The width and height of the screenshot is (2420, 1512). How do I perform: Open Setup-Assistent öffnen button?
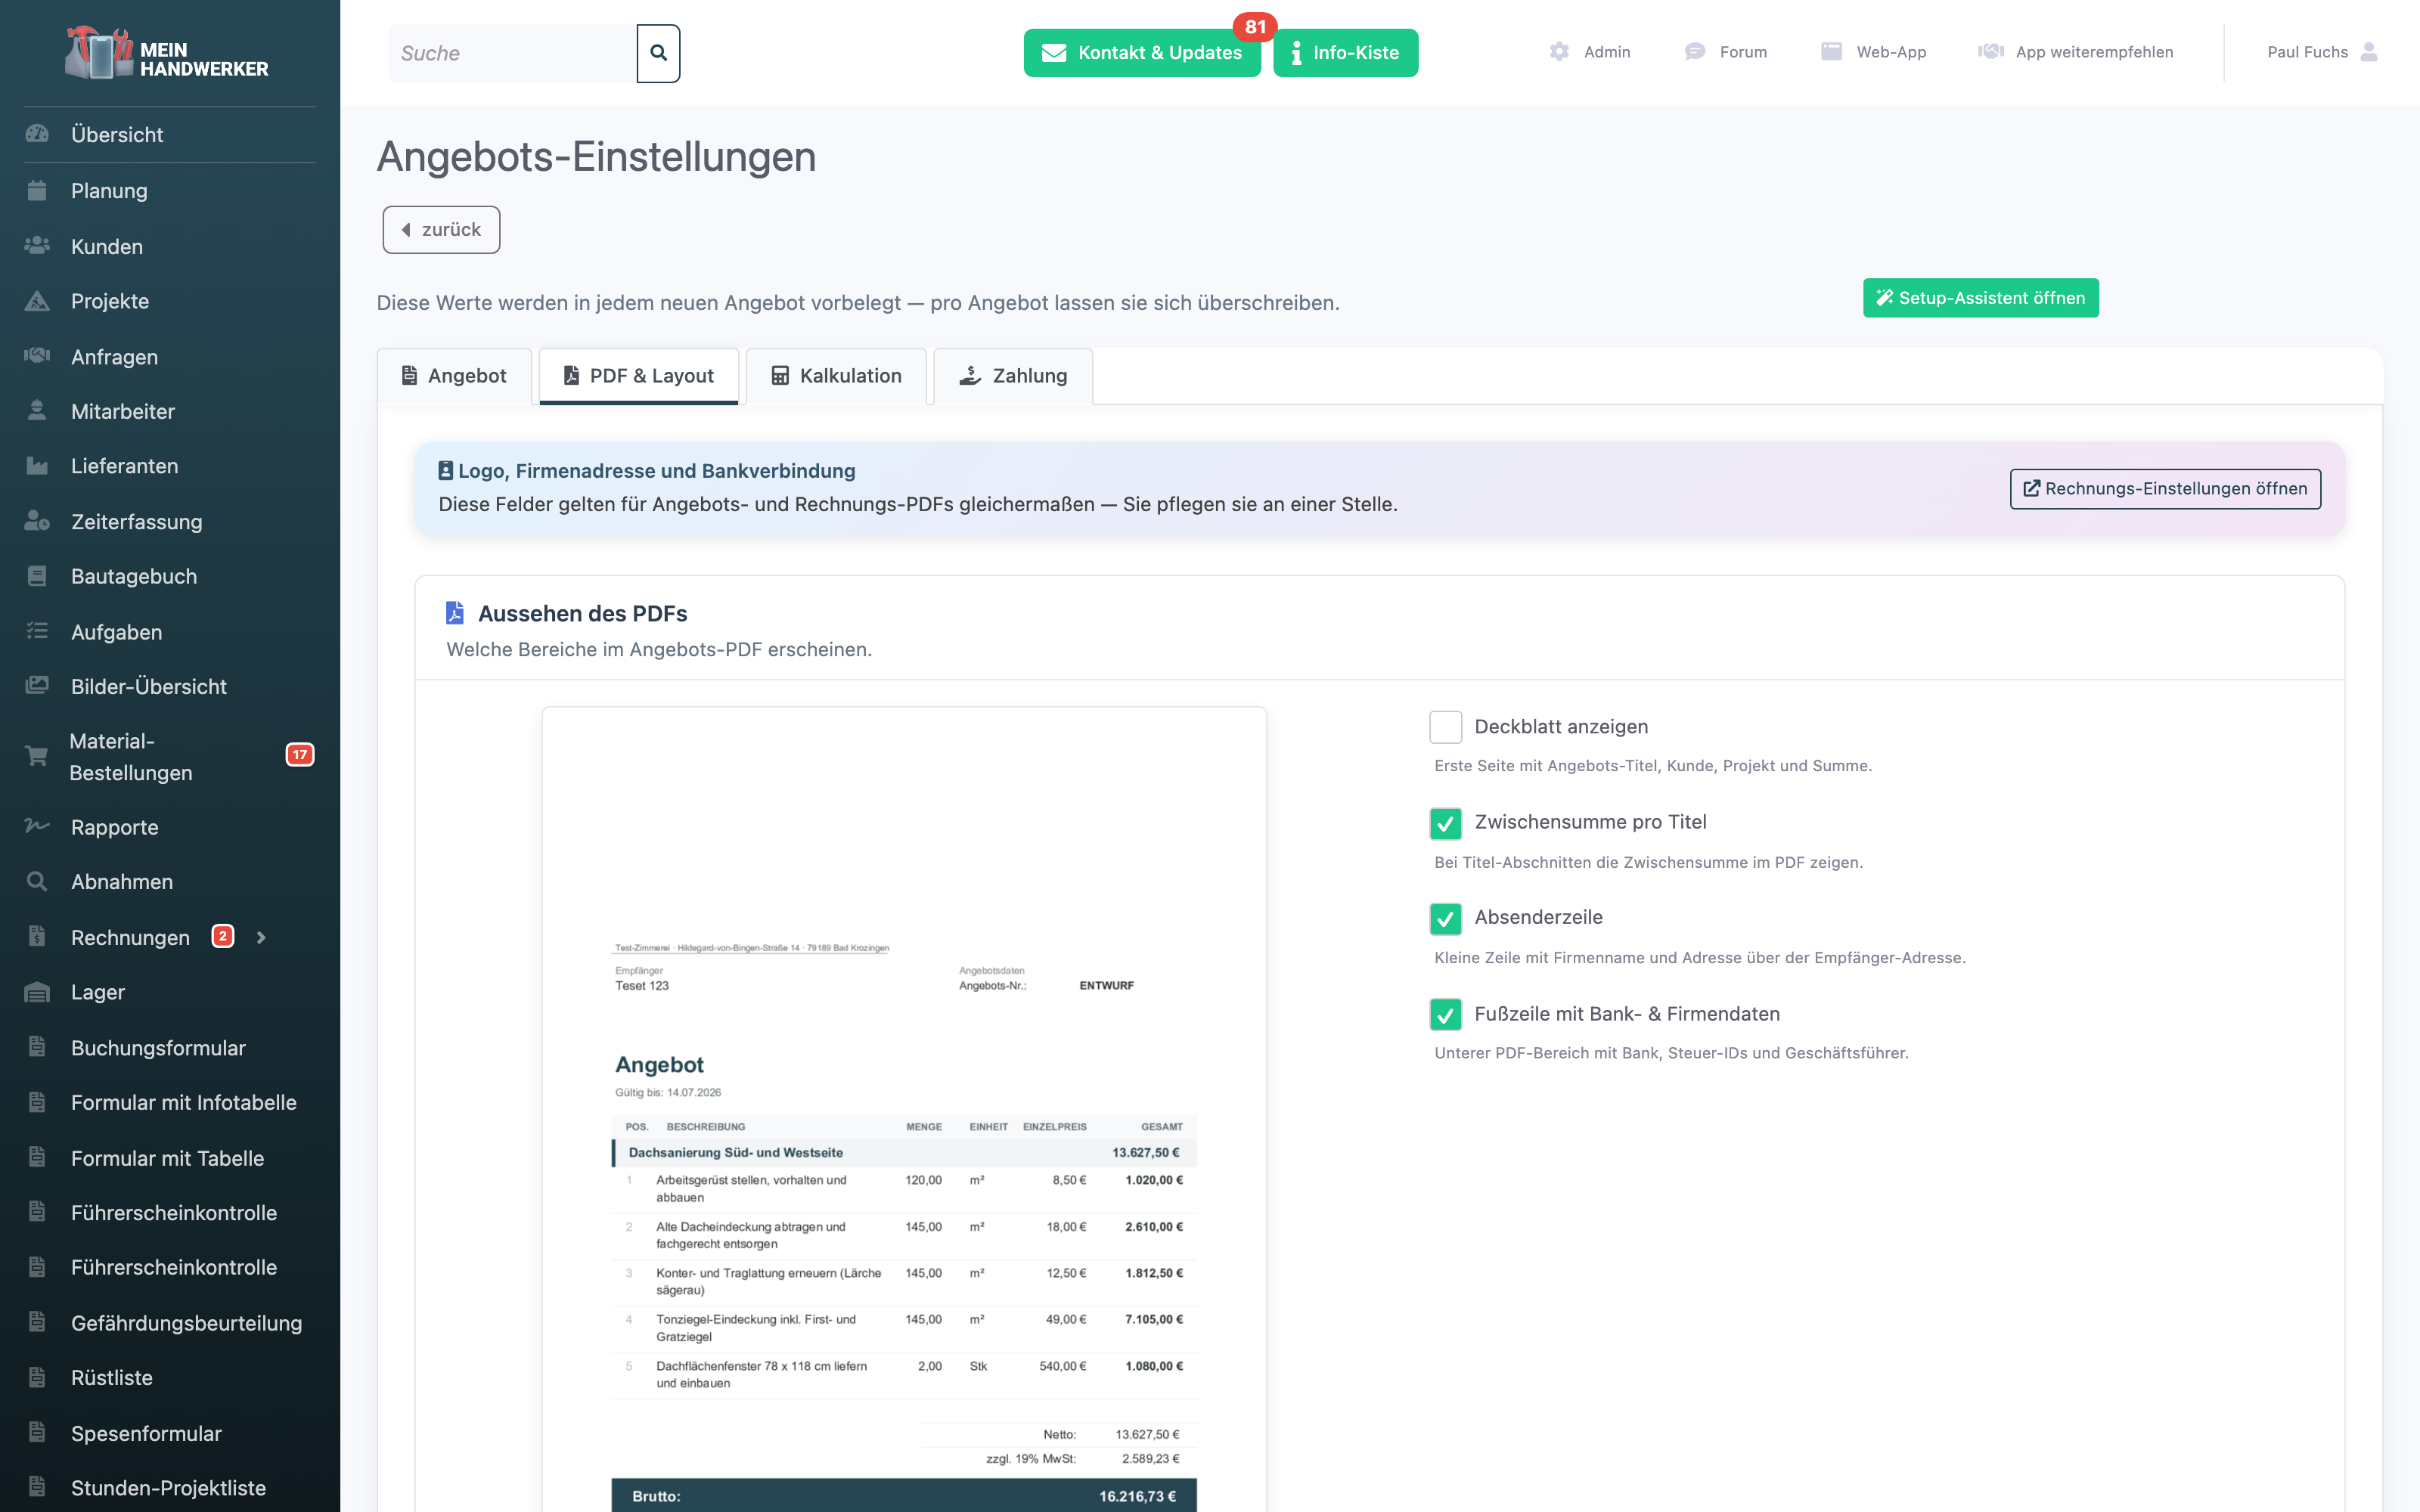pos(1980,298)
